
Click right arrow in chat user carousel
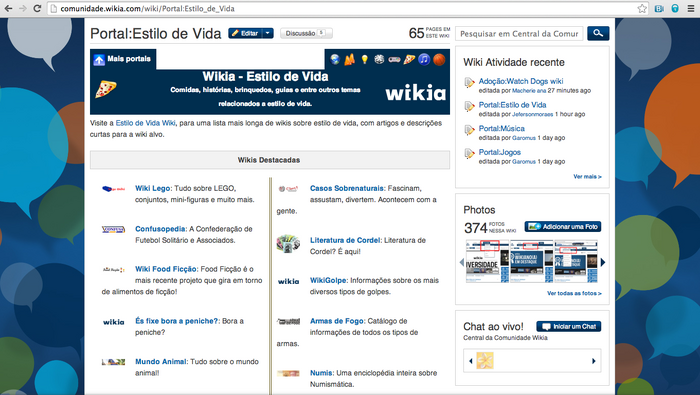(x=594, y=361)
